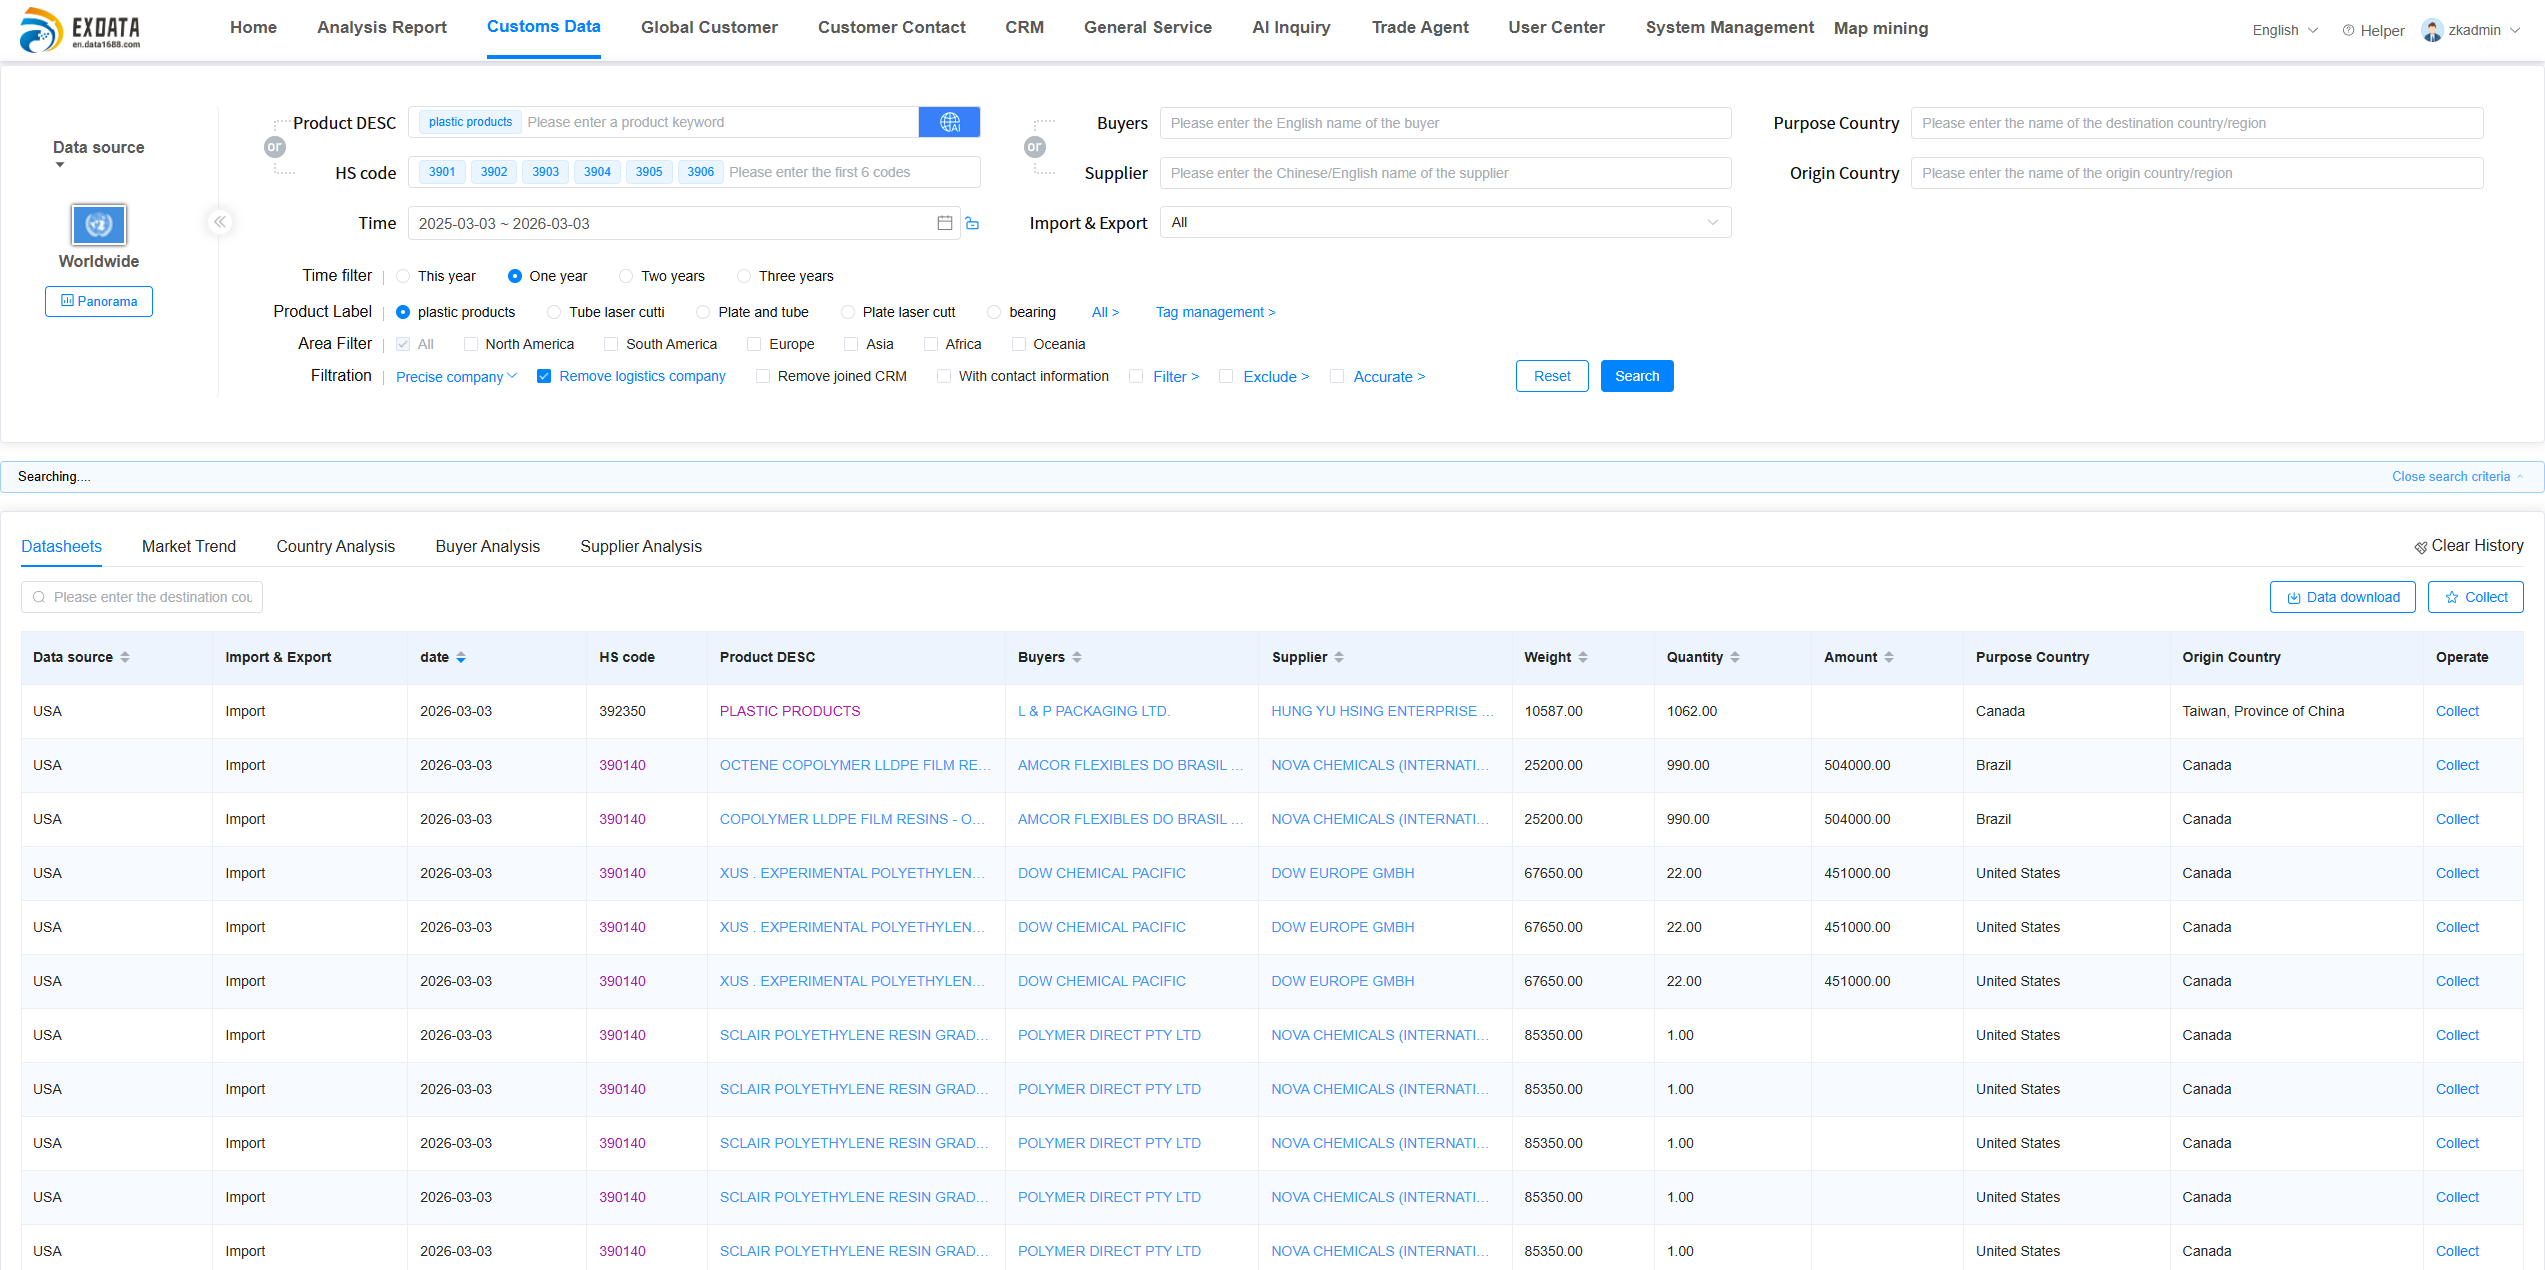2545x1270 pixels.
Task: Click the Helper question-mark icon
Action: (2349, 29)
